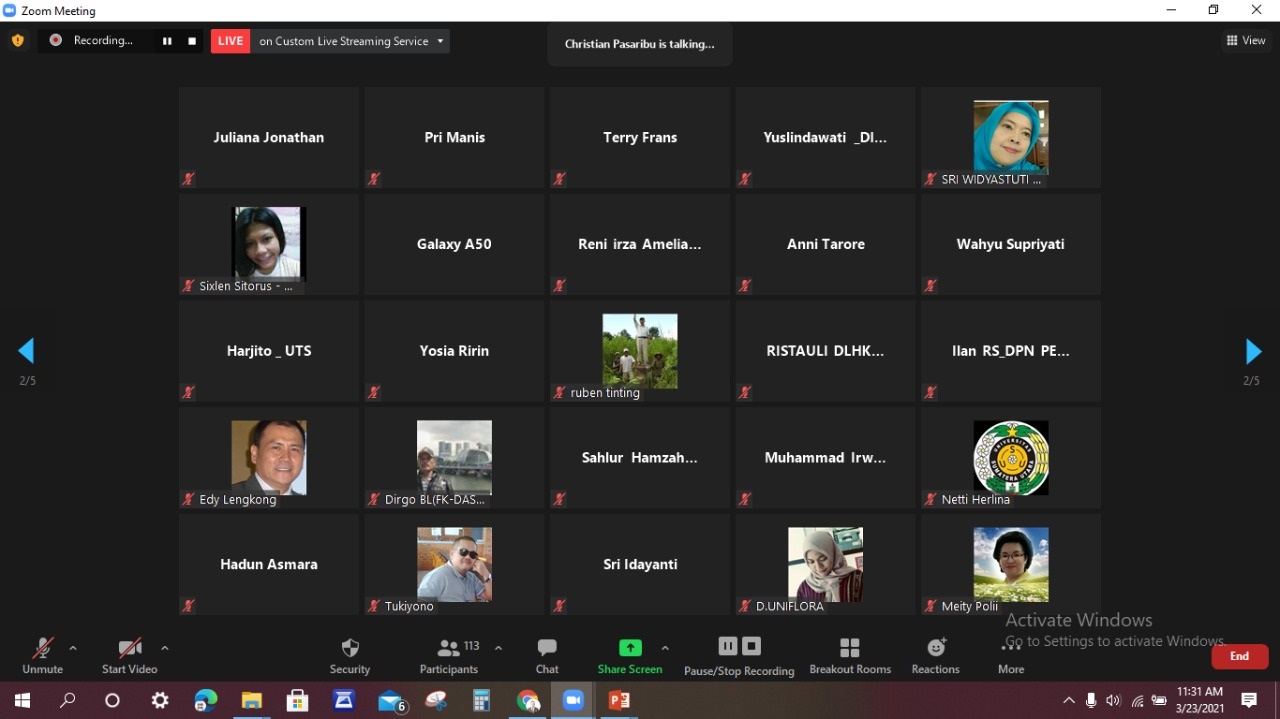Screen dimensions: 1280x719
Task: Open the More options menu
Action: (1011, 656)
